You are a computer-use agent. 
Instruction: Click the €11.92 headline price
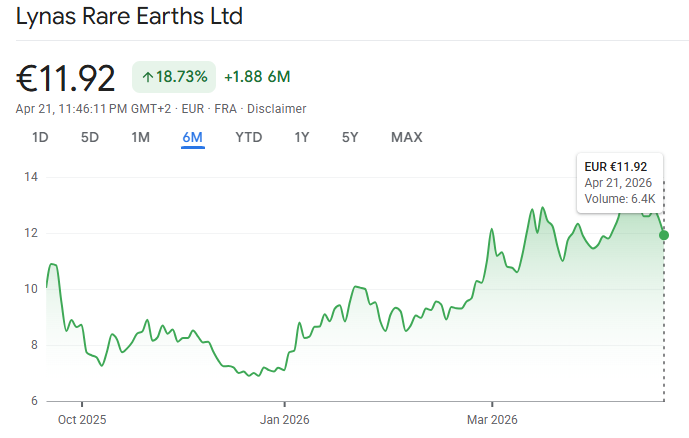pos(65,79)
